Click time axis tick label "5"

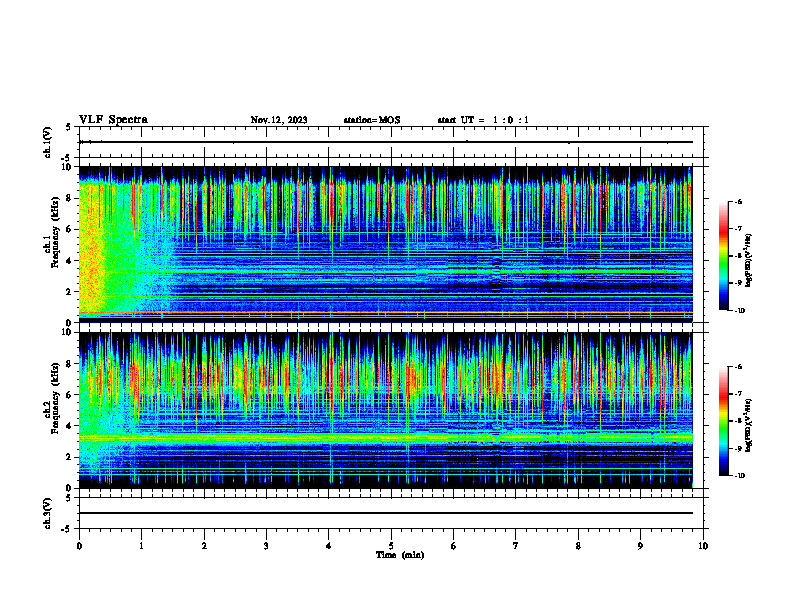[x=391, y=546]
